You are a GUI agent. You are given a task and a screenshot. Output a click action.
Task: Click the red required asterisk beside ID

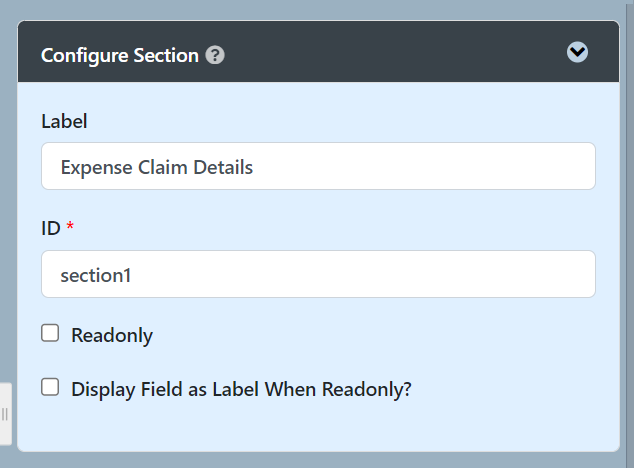click(x=70, y=229)
